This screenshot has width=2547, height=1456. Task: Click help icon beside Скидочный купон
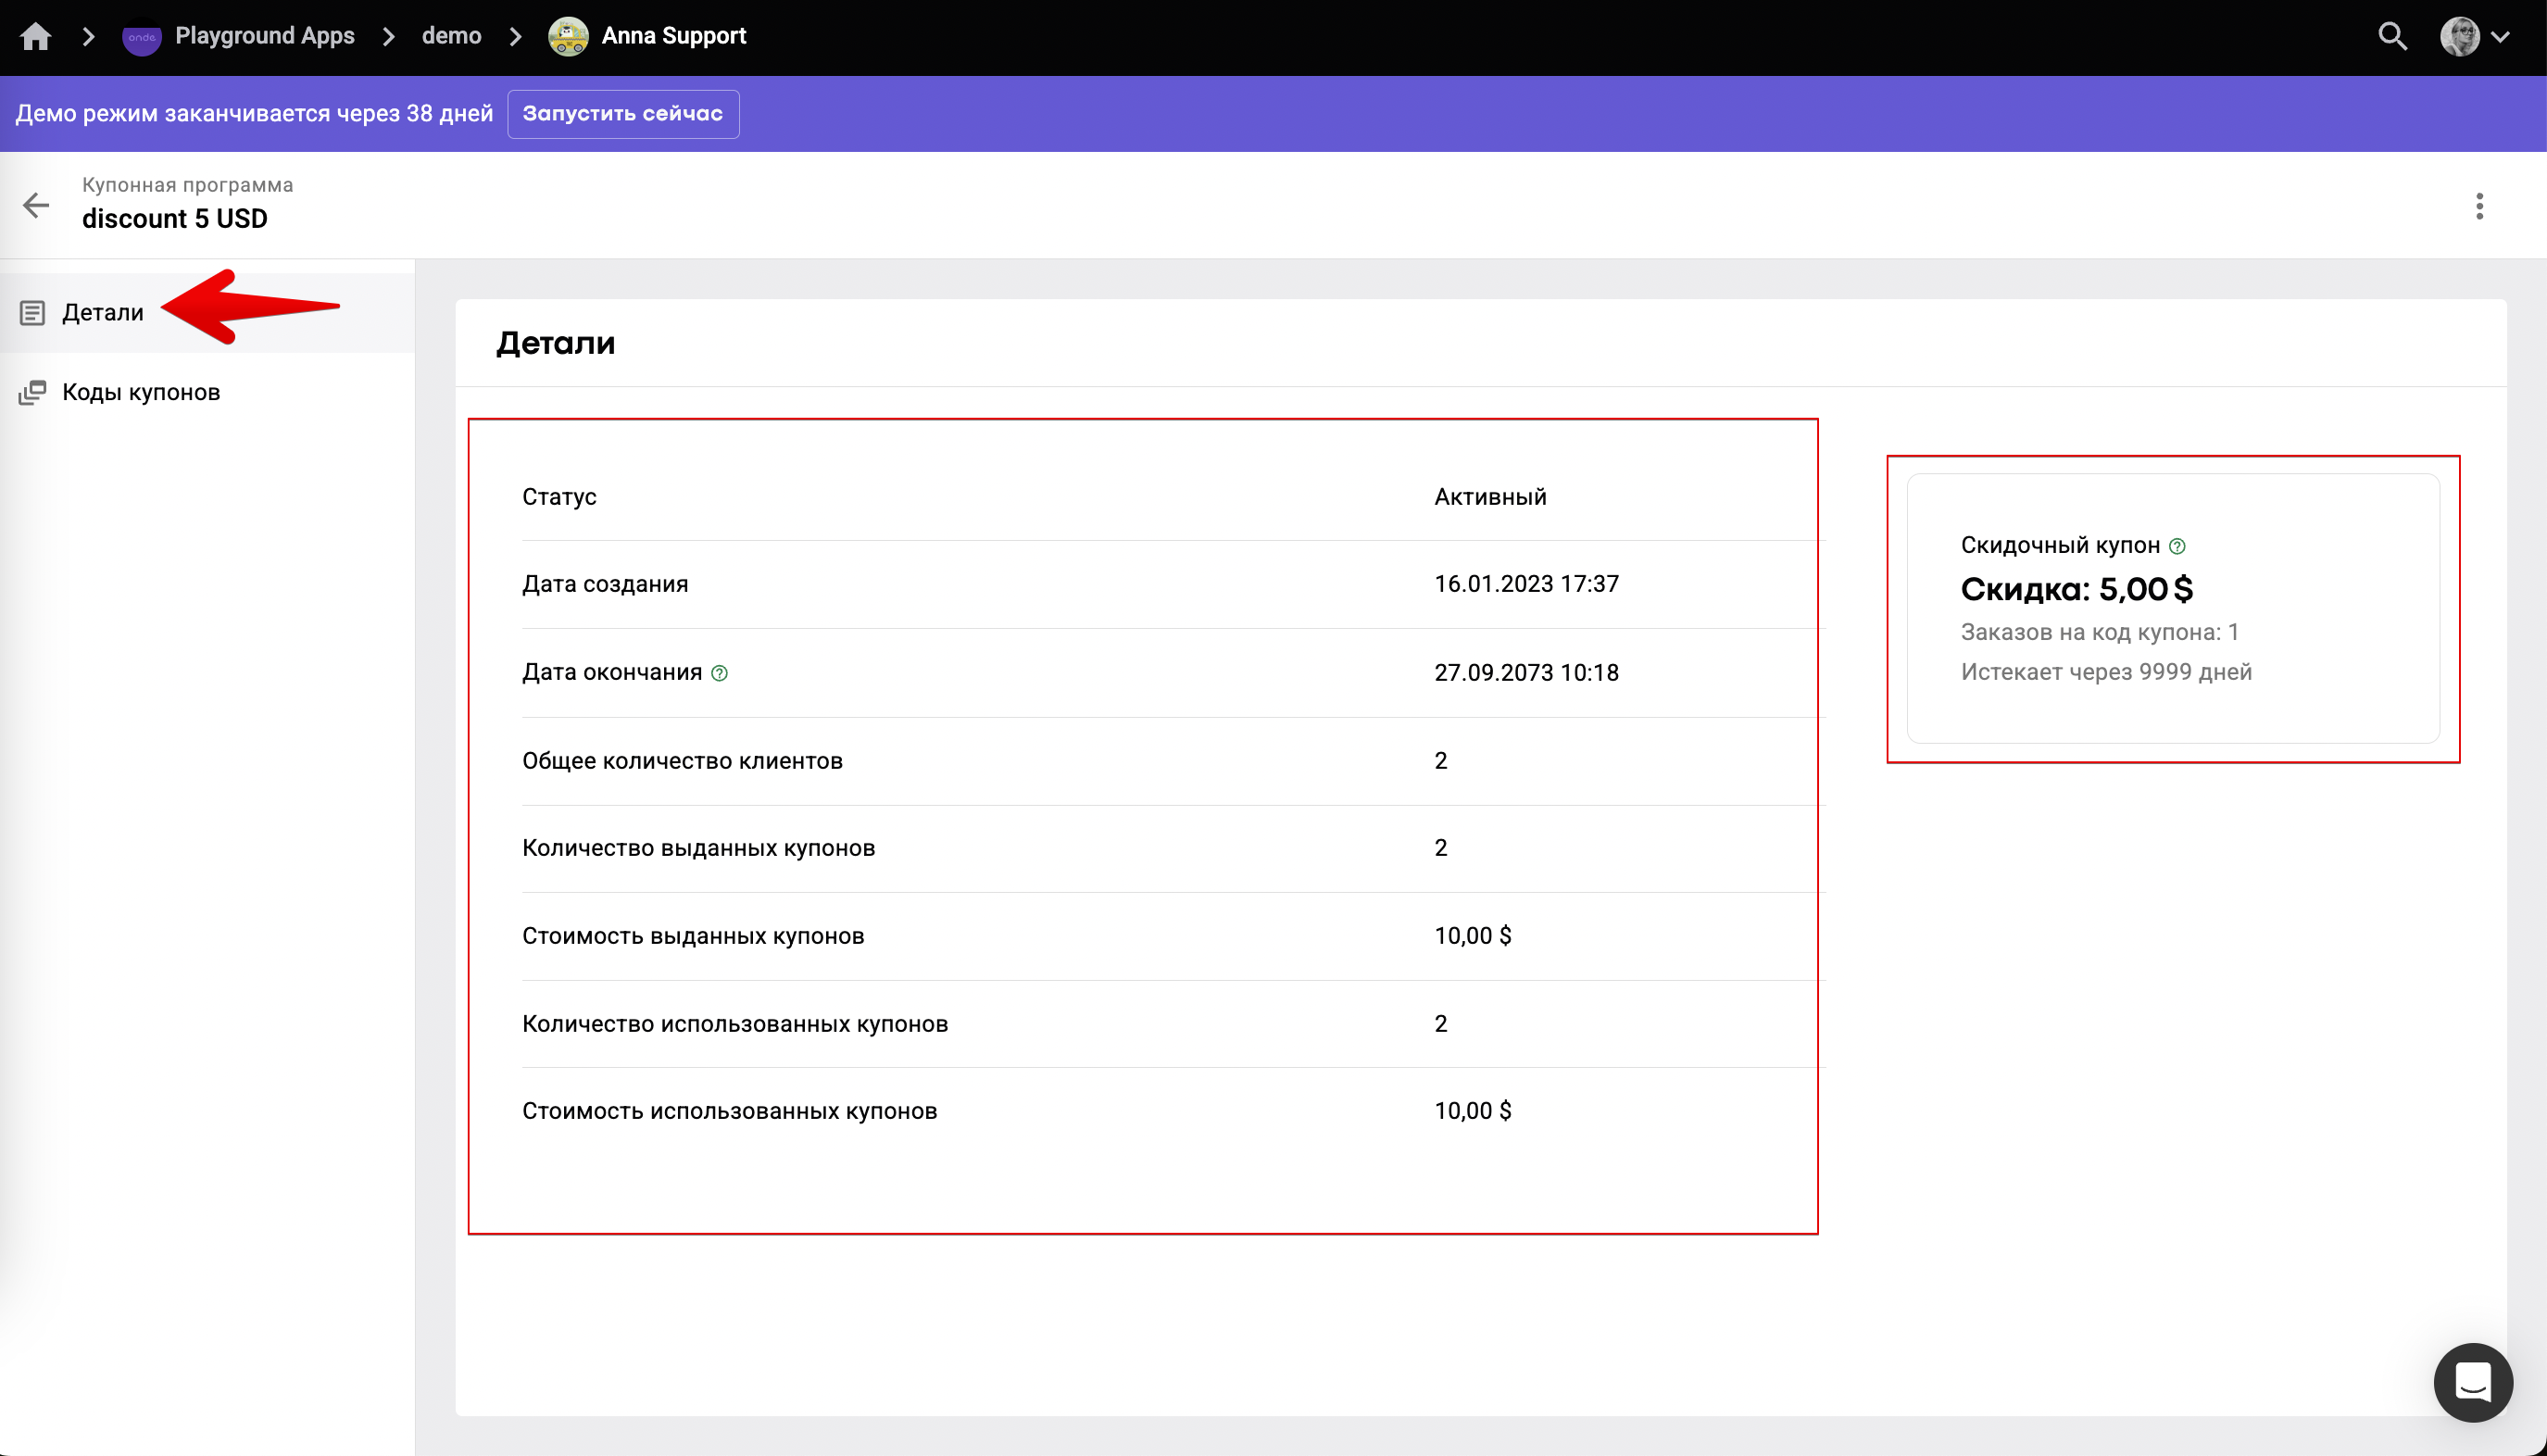pyautogui.click(x=2177, y=546)
